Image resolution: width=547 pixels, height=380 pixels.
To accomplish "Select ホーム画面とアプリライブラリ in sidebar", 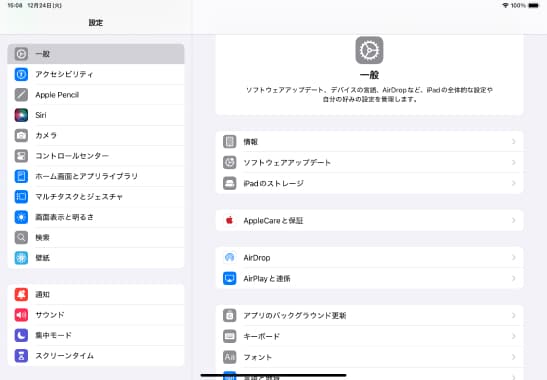I will coord(96,176).
